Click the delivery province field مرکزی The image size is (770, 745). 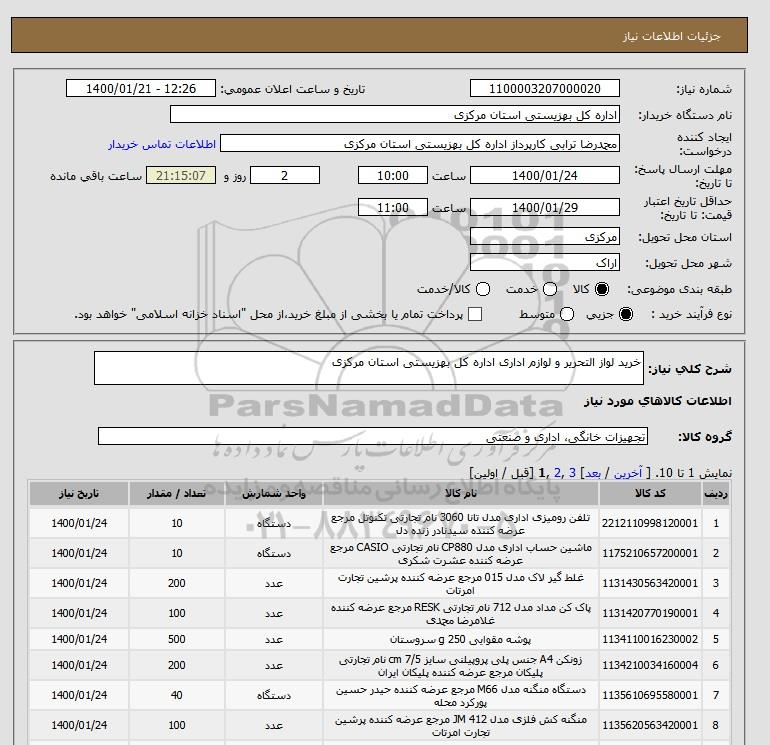click(545, 237)
